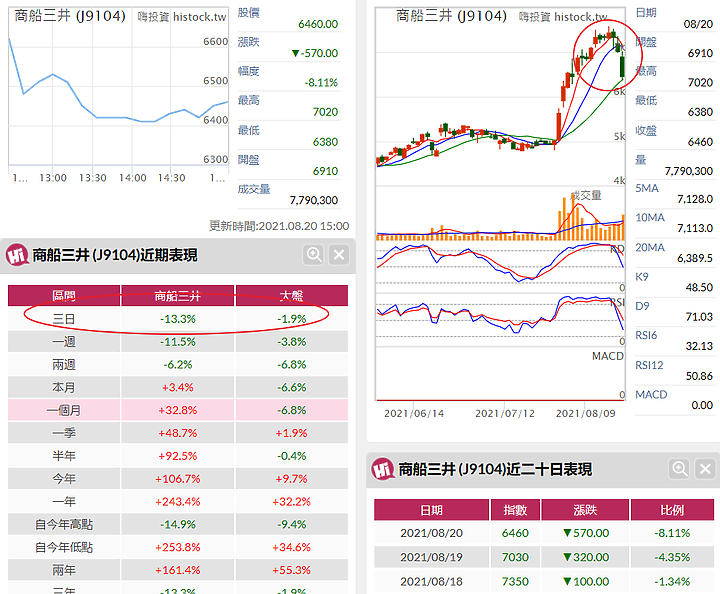Click the +32.8% one-month value
This screenshot has width=720, height=594.
pos(178,410)
